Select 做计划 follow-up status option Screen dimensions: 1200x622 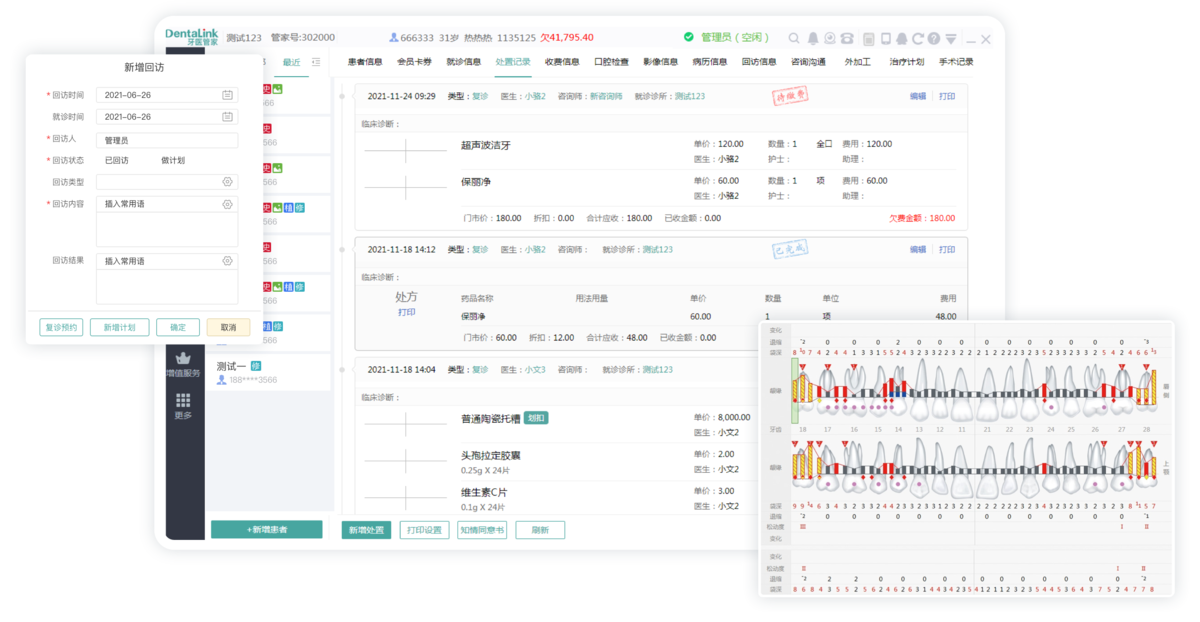173,160
